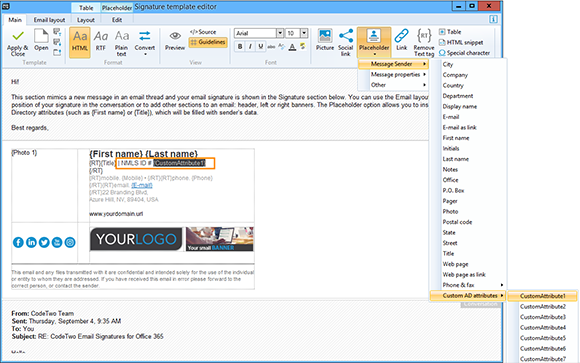Click the Apply & Close checkmark icon

click(x=17, y=36)
